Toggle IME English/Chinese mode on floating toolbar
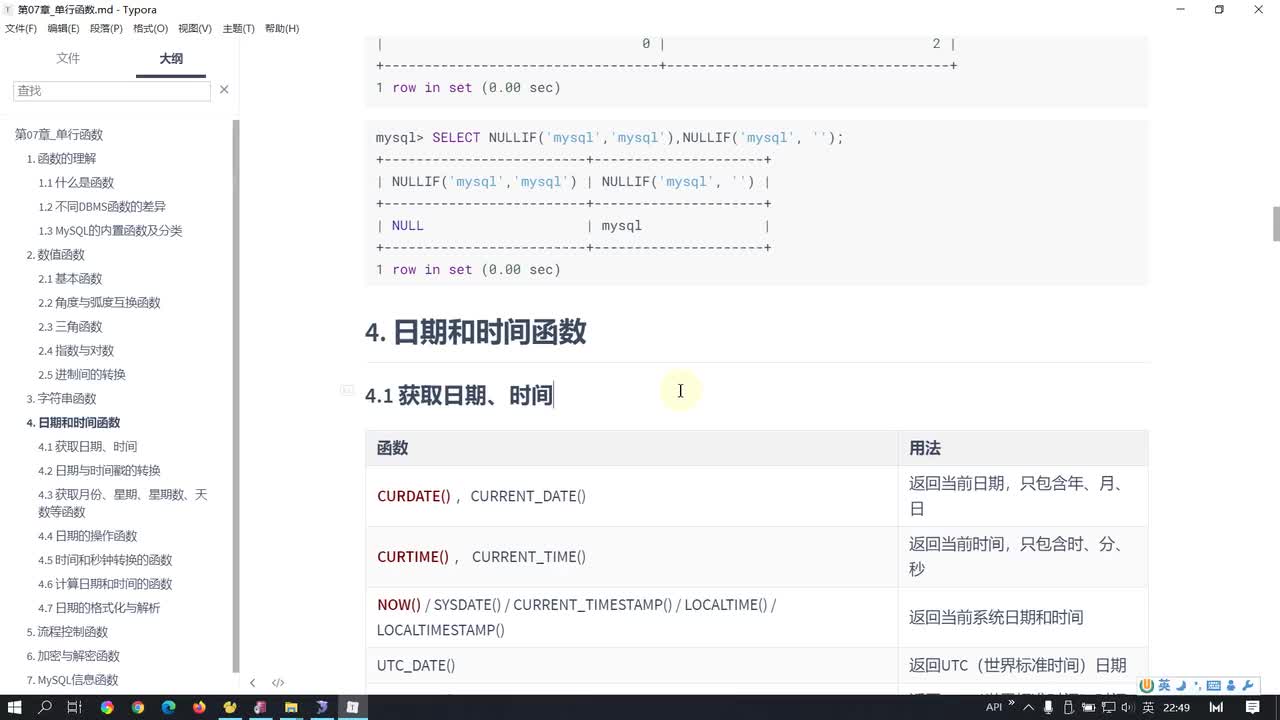Screen dimensions: 1280x720 pos(1164,685)
